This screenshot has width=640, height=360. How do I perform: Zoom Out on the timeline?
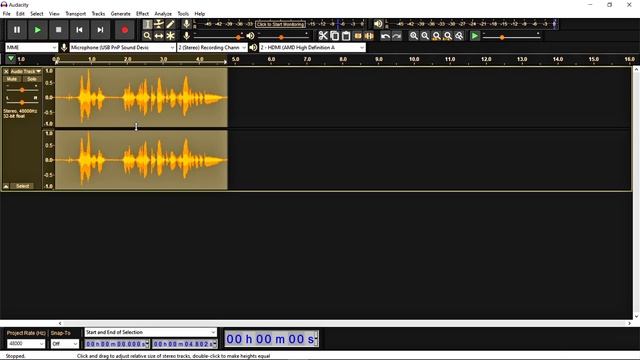tap(425, 36)
